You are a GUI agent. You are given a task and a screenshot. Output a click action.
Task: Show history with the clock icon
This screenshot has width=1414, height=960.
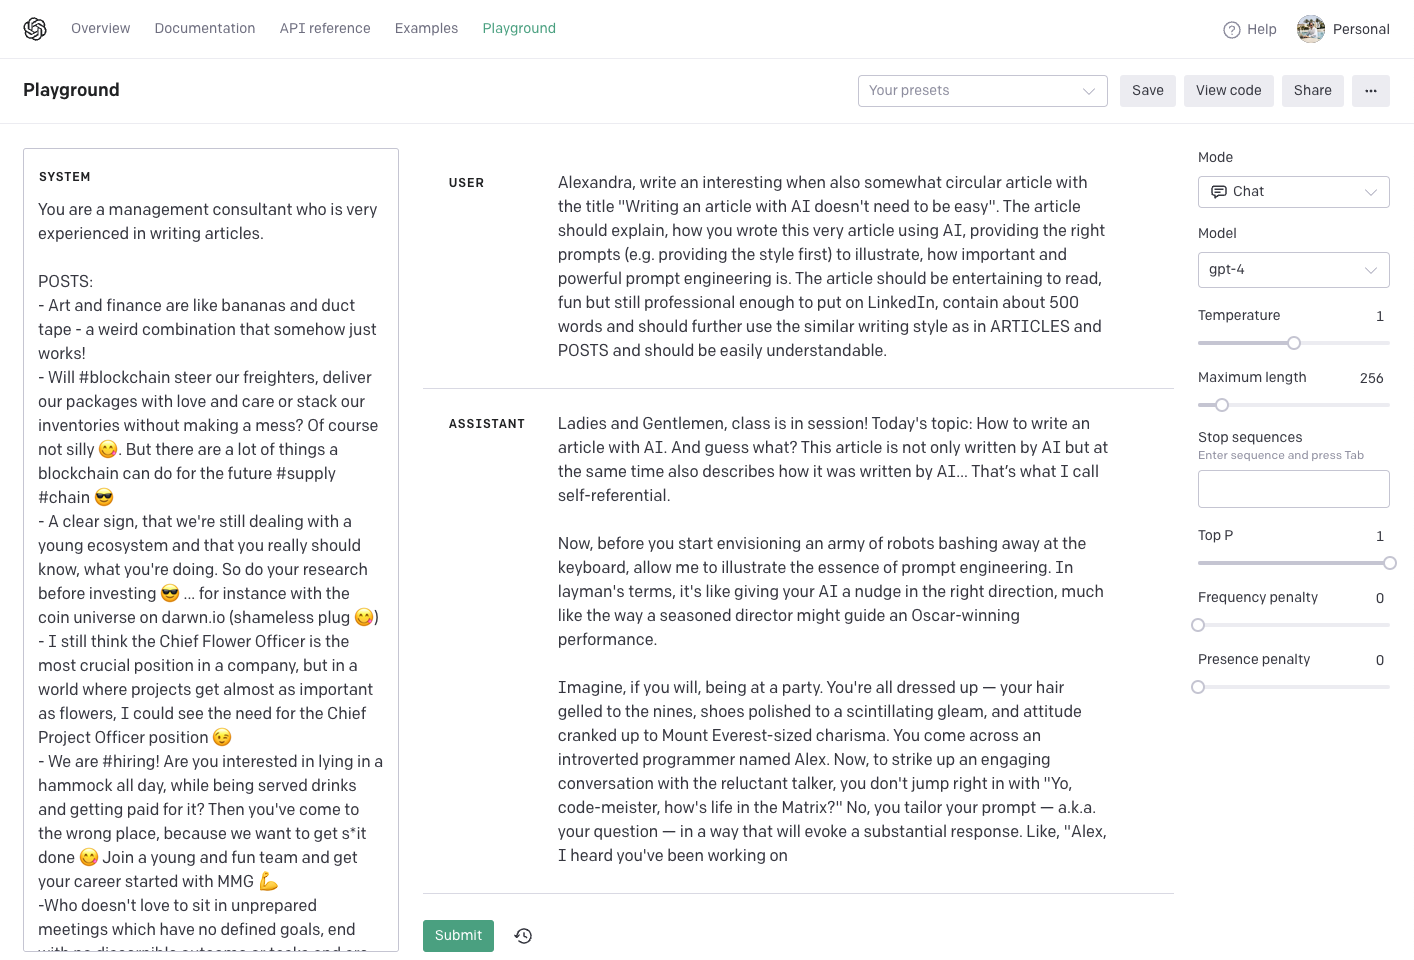click(x=523, y=936)
